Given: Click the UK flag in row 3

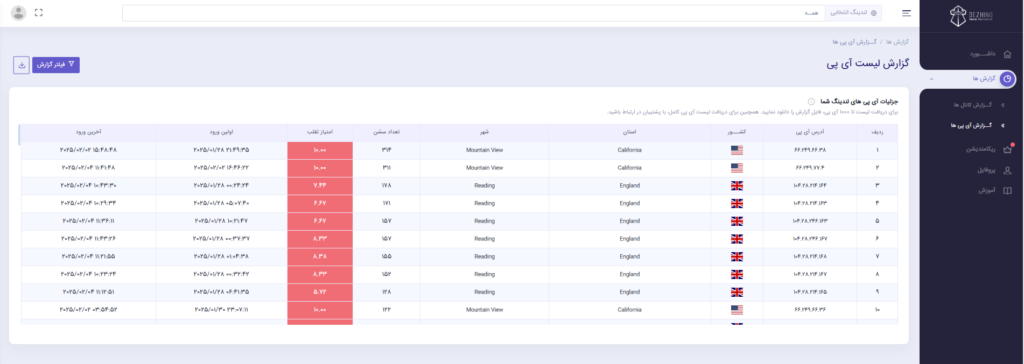Looking at the screenshot, I should (737, 186).
